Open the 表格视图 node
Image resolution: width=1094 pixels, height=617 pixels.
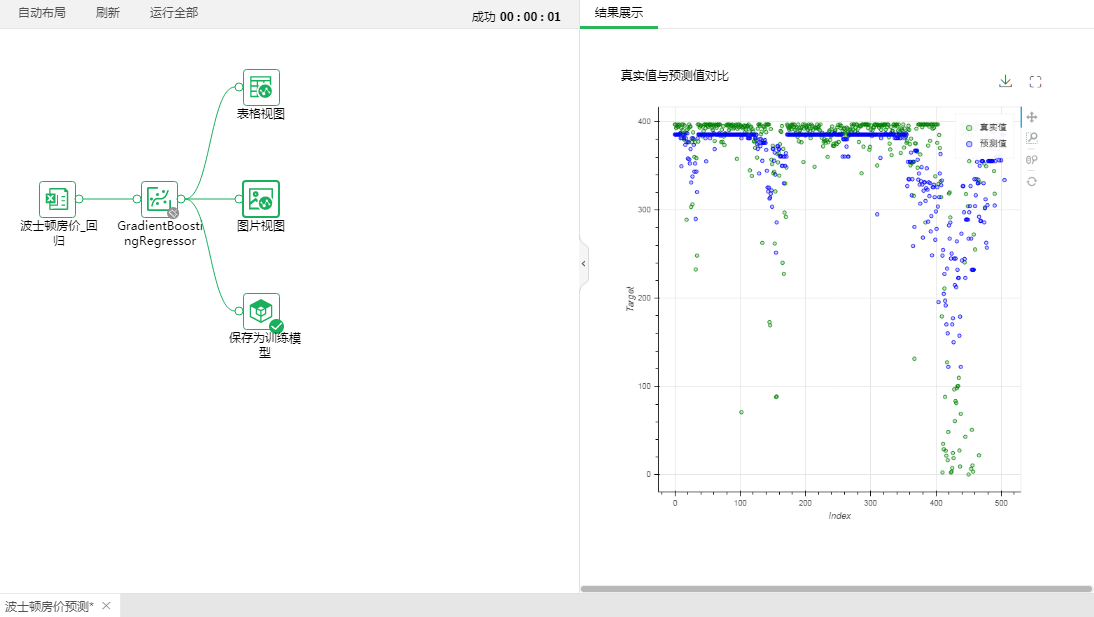click(261, 87)
